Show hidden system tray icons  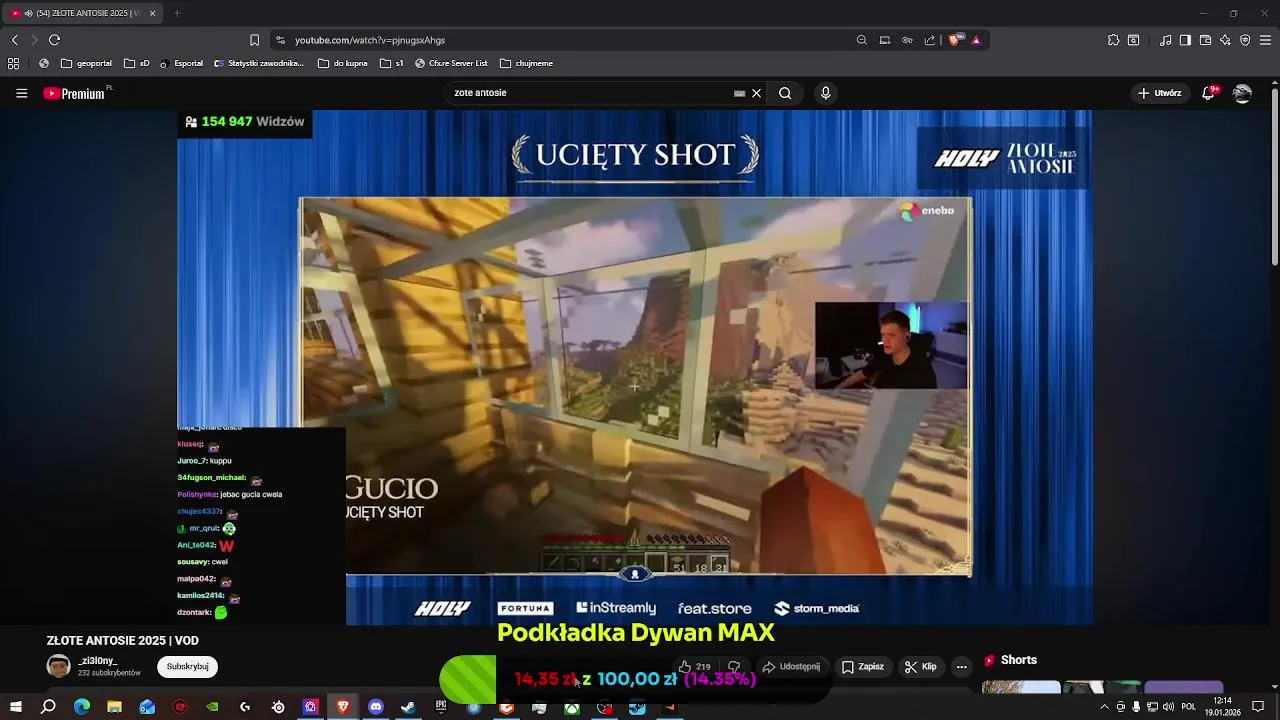click(x=1105, y=707)
